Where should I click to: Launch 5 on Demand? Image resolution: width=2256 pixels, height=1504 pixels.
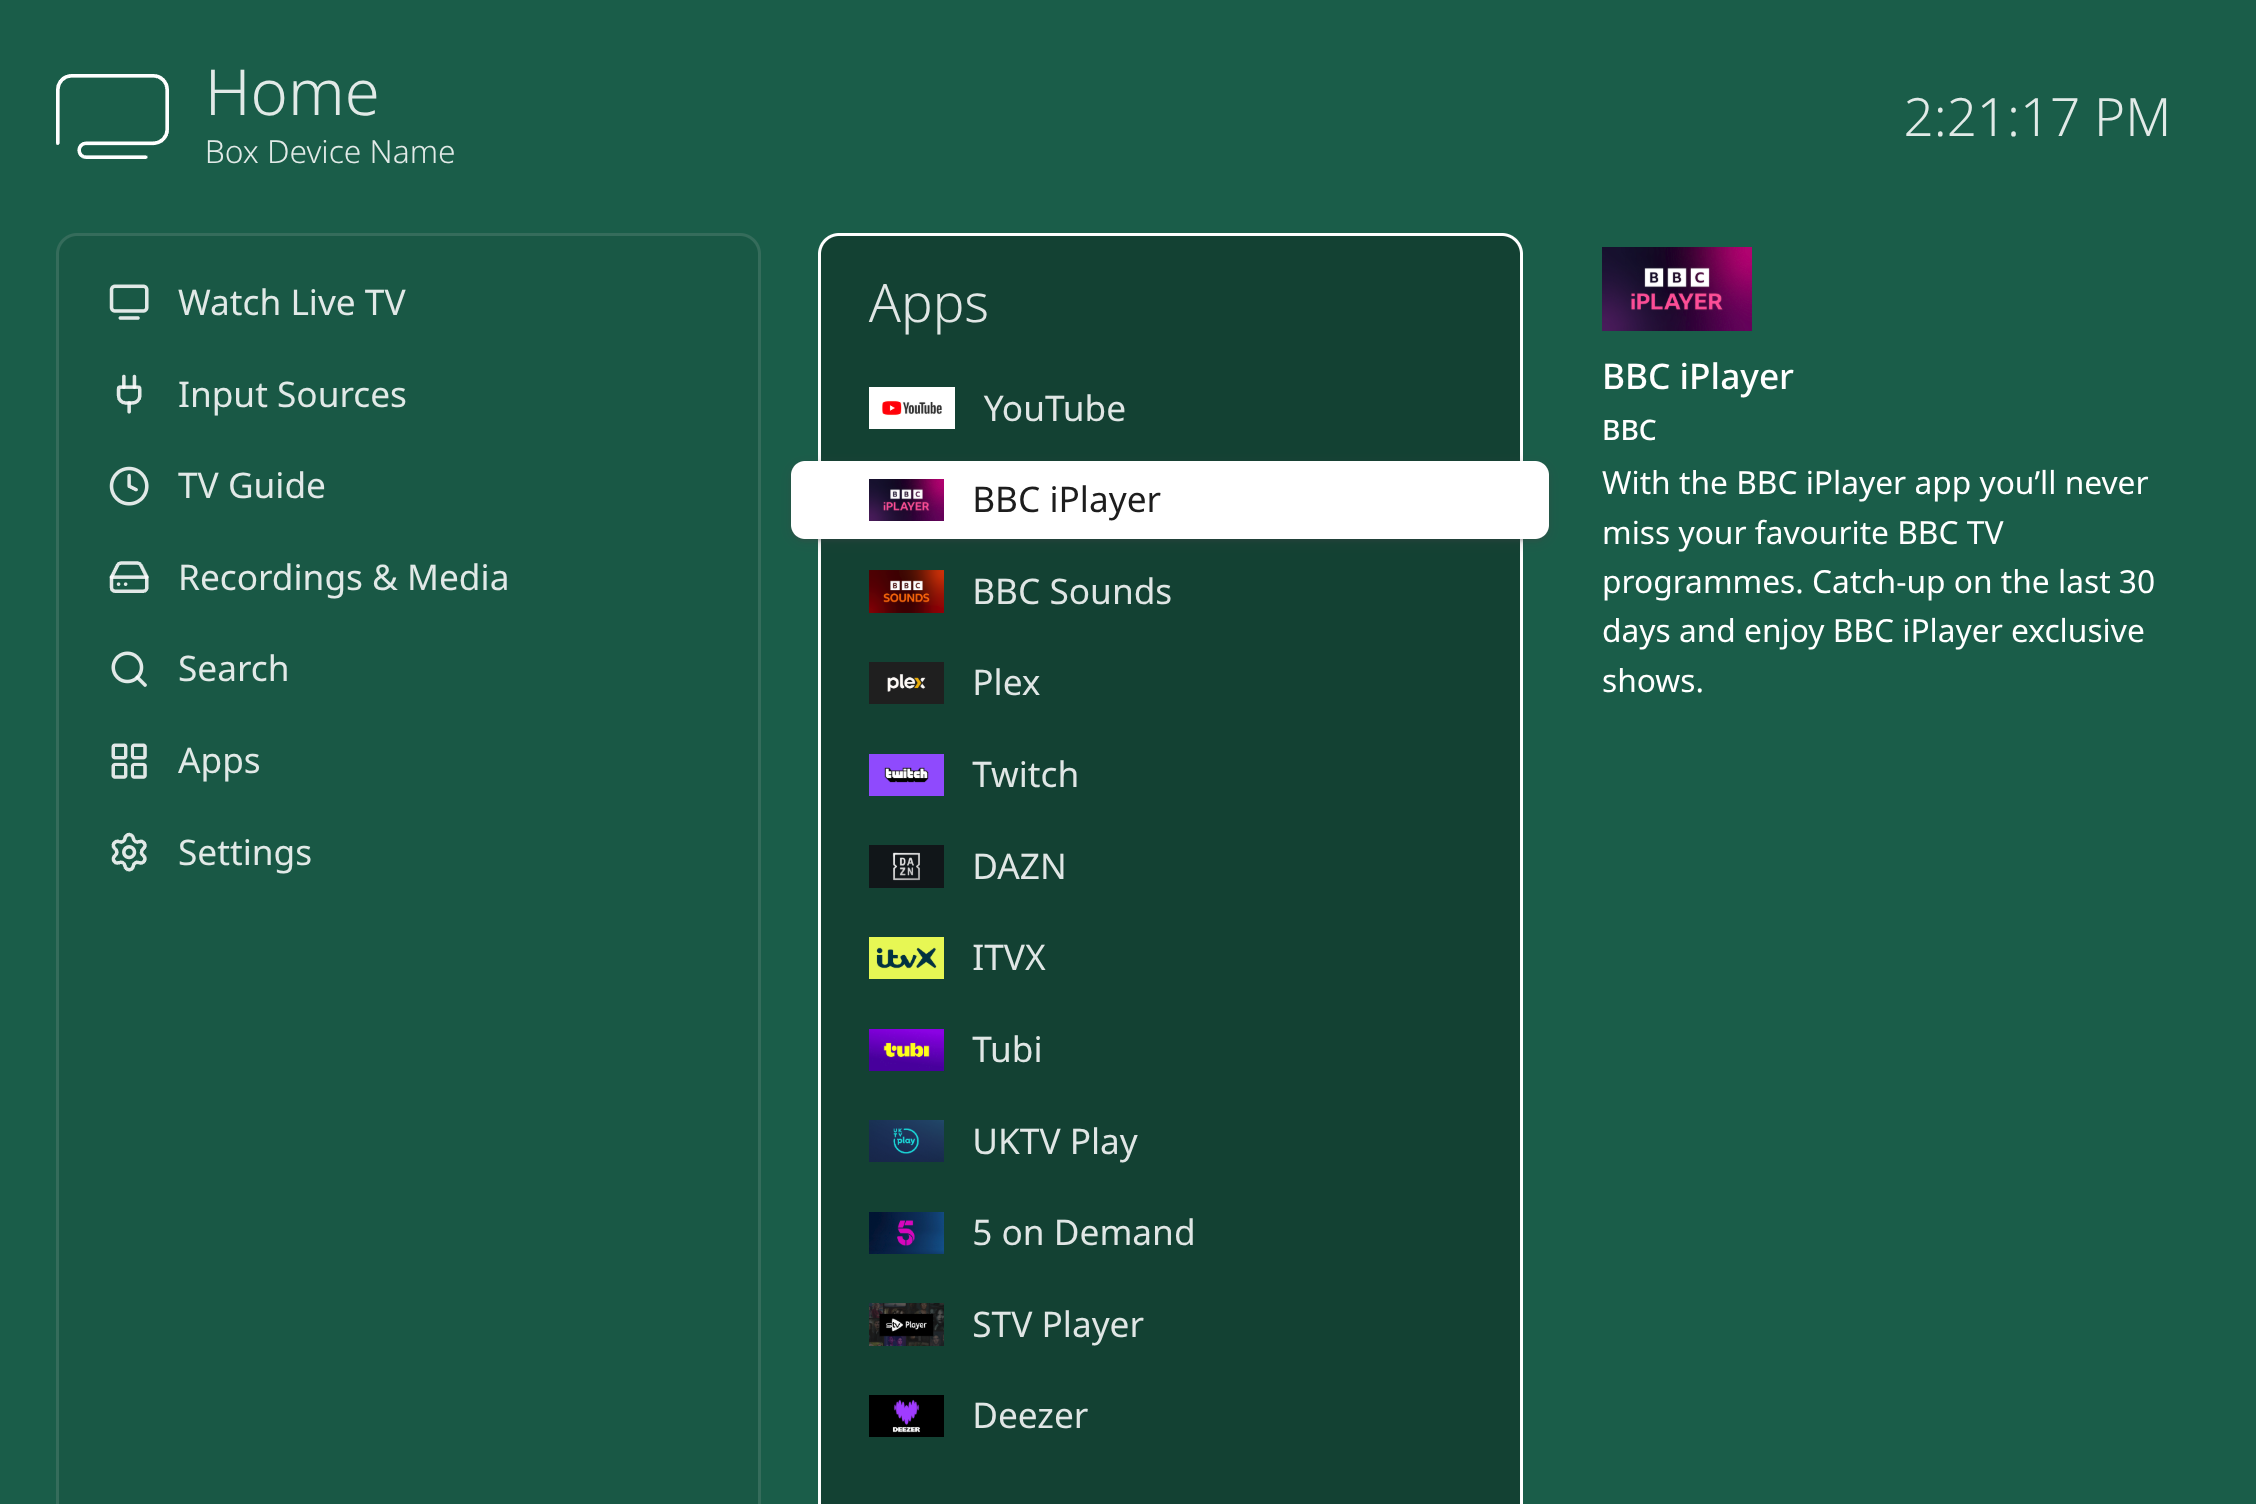1082,1233
